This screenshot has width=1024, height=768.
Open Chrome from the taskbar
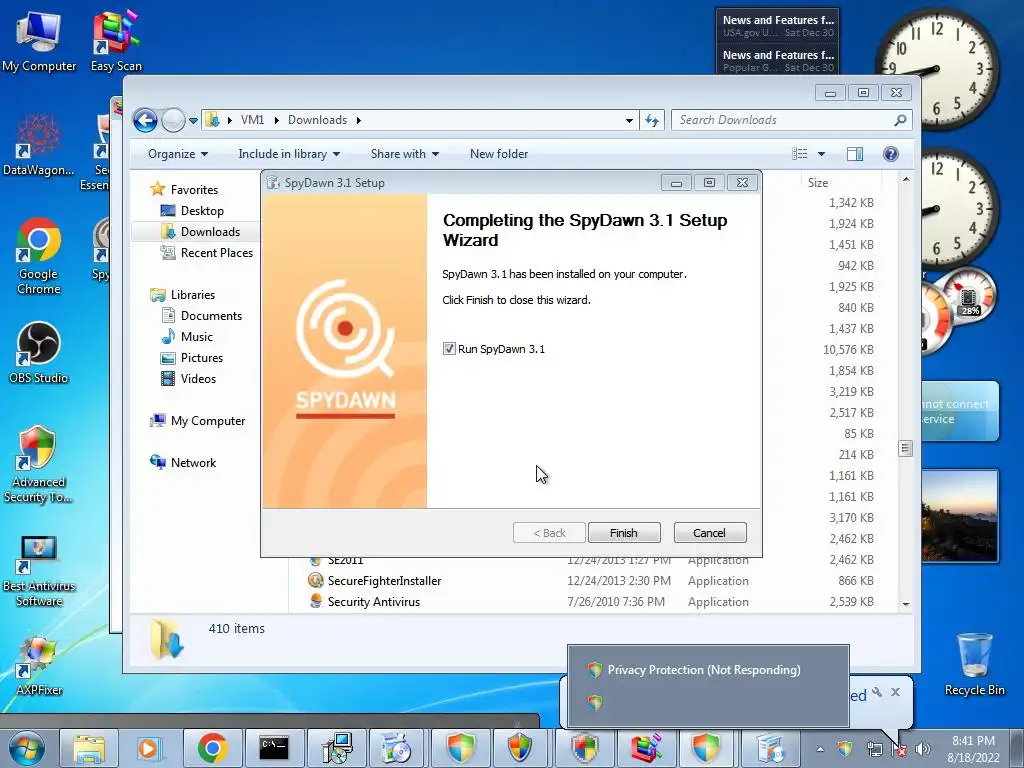[x=212, y=748]
